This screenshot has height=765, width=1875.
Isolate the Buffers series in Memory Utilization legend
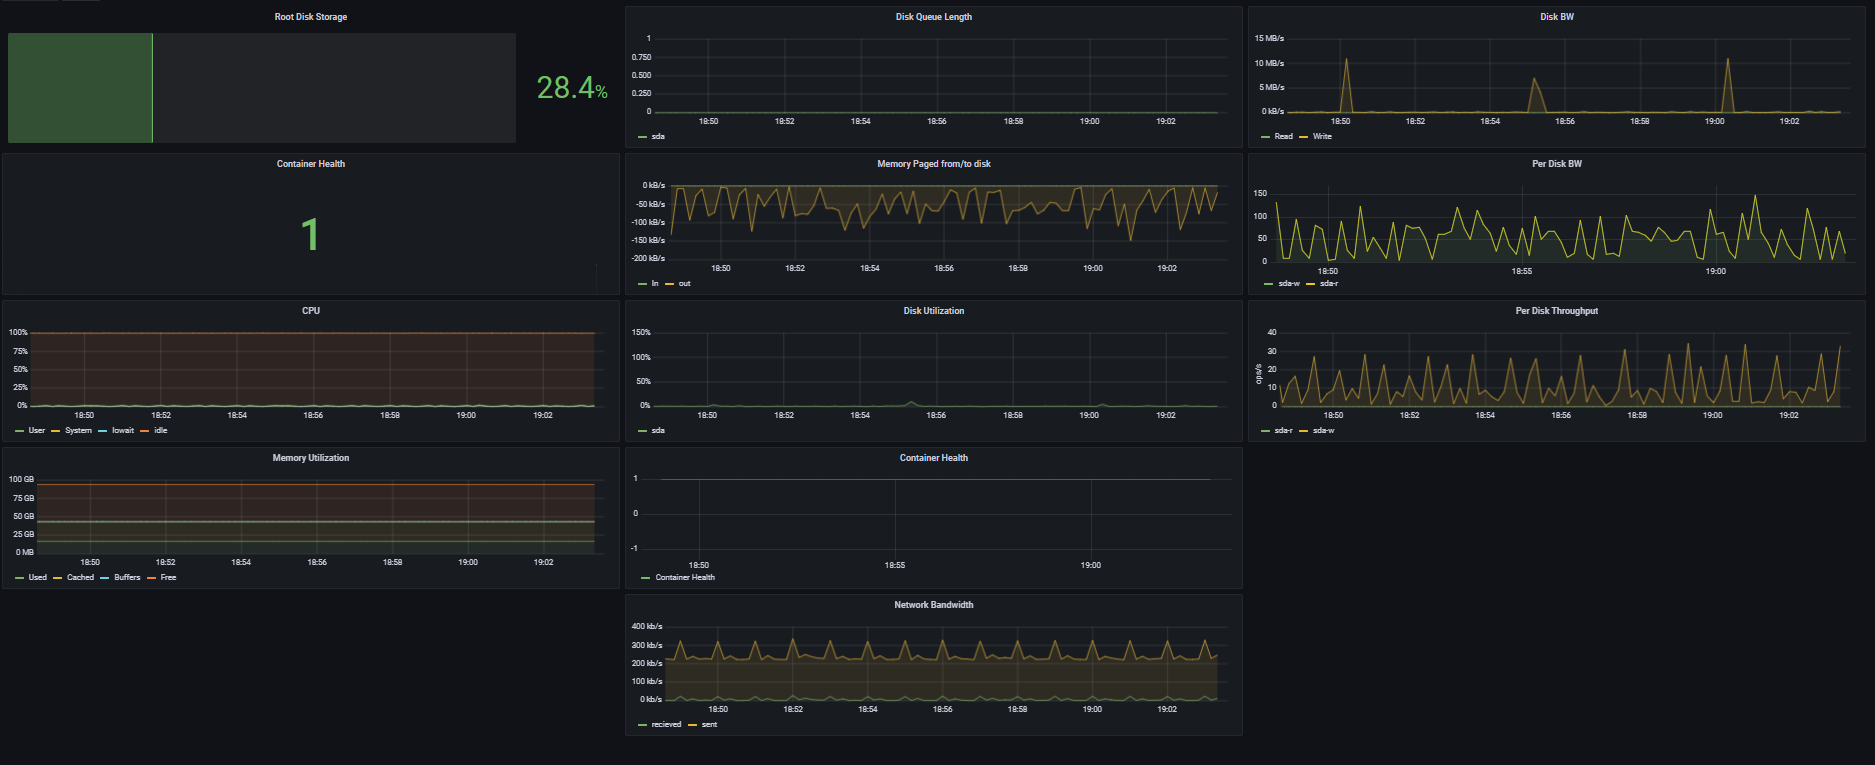(127, 578)
